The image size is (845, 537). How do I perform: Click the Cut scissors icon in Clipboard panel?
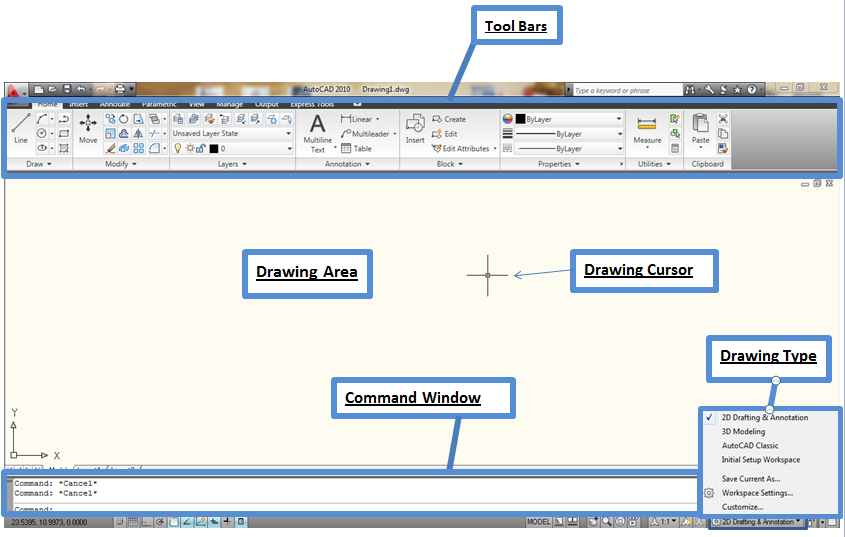click(723, 119)
